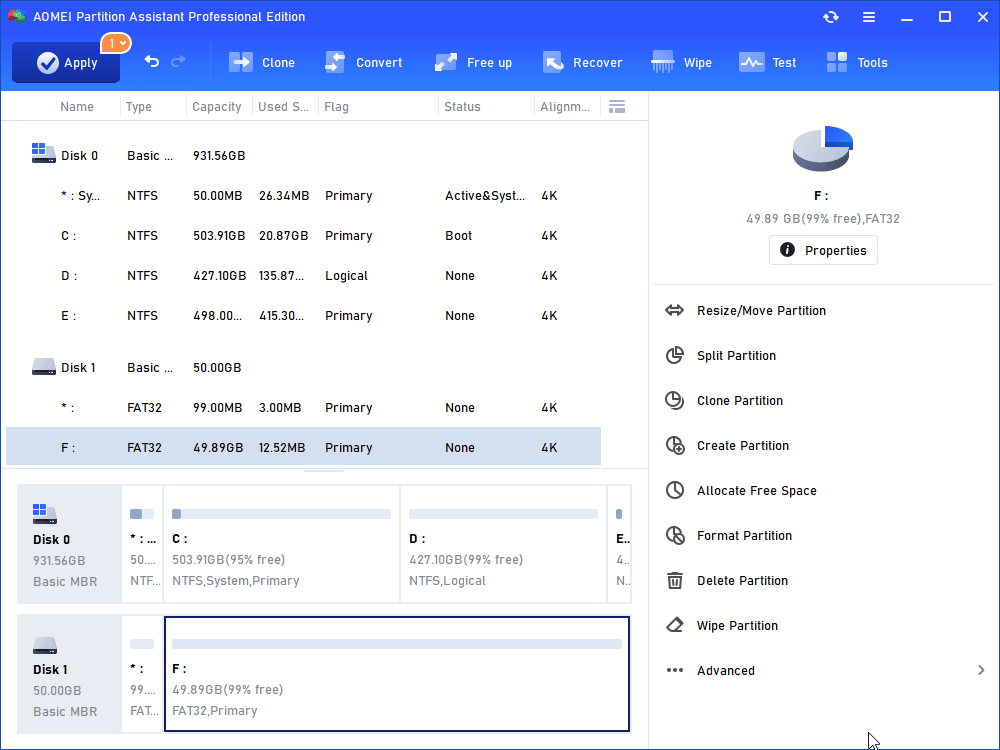Open the Clone toolbar menu
Image resolution: width=1000 pixels, height=750 pixels.
[261, 62]
